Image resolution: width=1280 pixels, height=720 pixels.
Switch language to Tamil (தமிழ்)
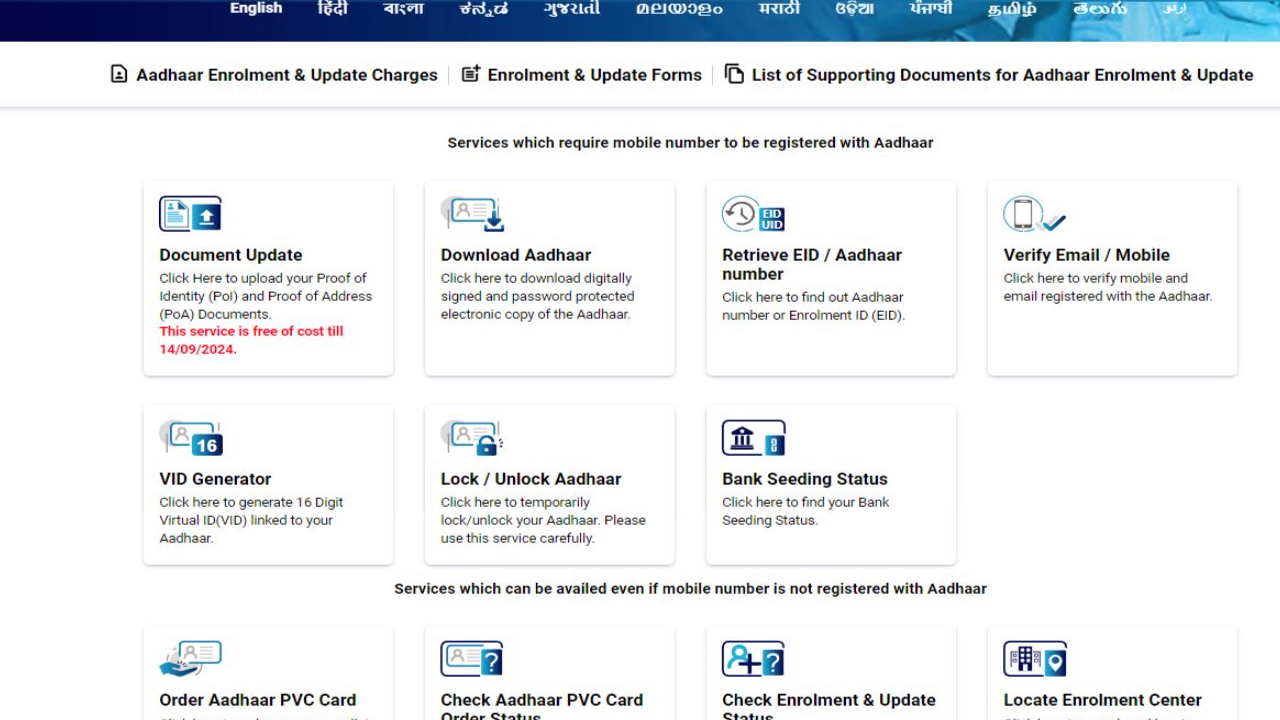[x=1012, y=8]
